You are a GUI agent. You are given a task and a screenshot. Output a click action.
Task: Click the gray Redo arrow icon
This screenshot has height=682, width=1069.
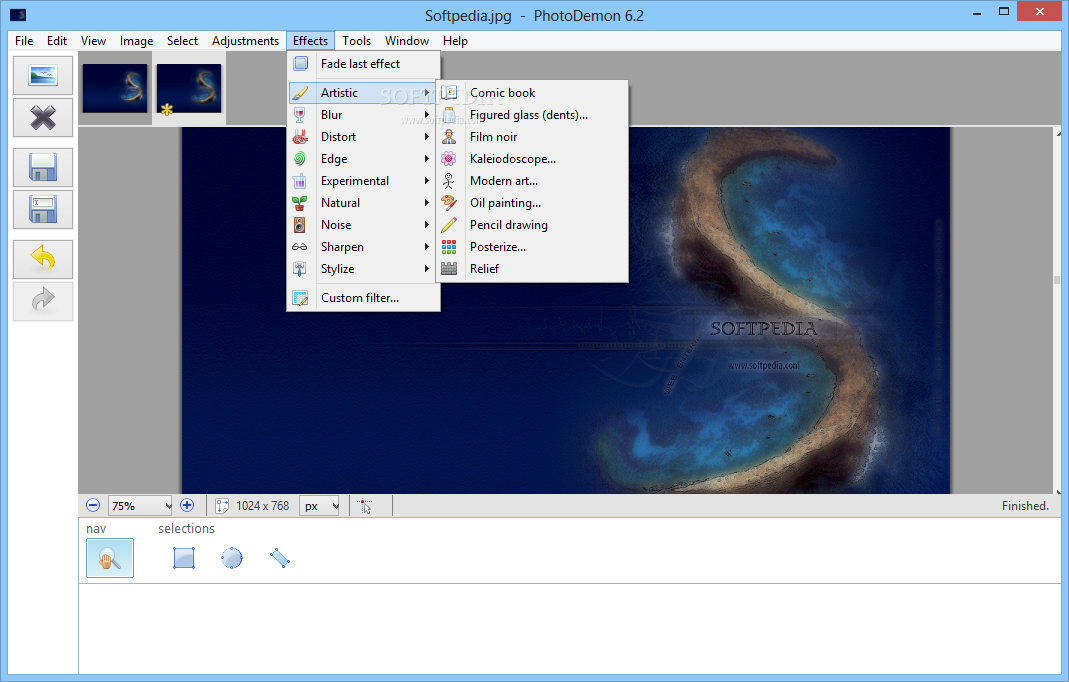pyautogui.click(x=43, y=301)
